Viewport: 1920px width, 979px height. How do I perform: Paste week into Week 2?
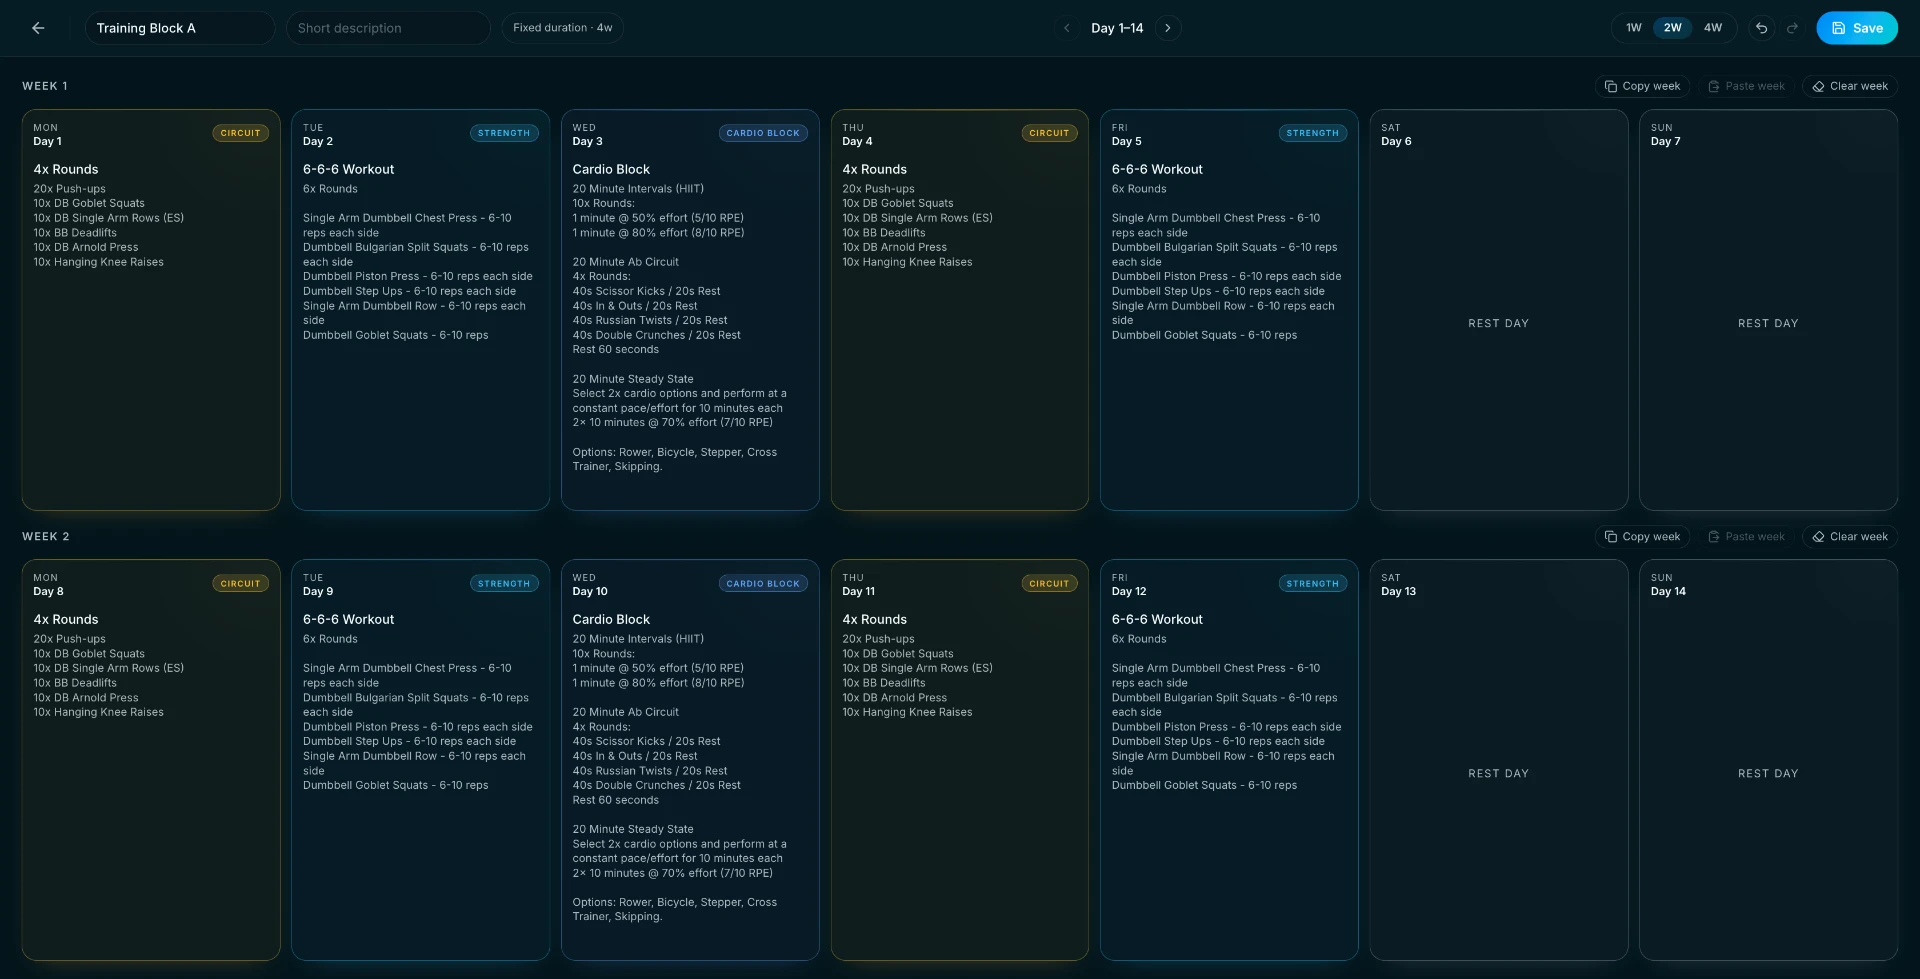[1746, 537]
